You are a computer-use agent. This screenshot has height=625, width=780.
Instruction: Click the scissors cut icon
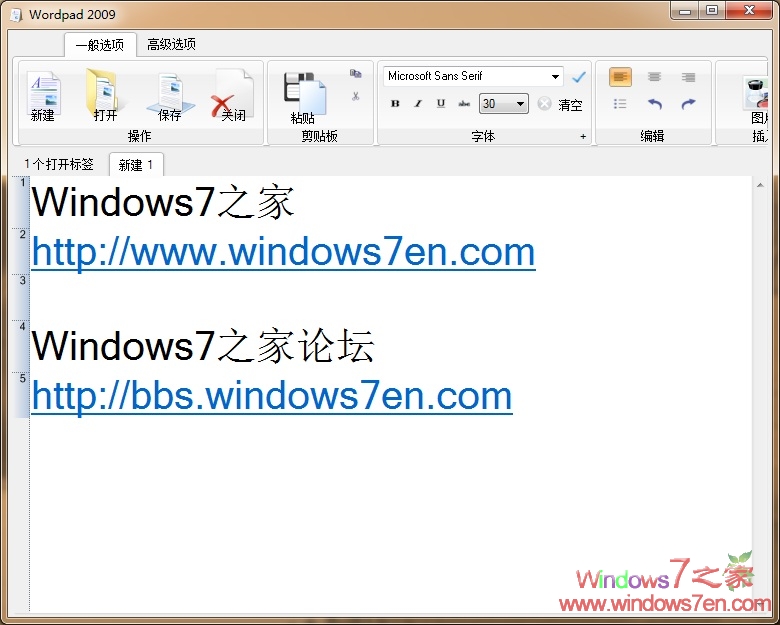pyautogui.click(x=355, y=96)
